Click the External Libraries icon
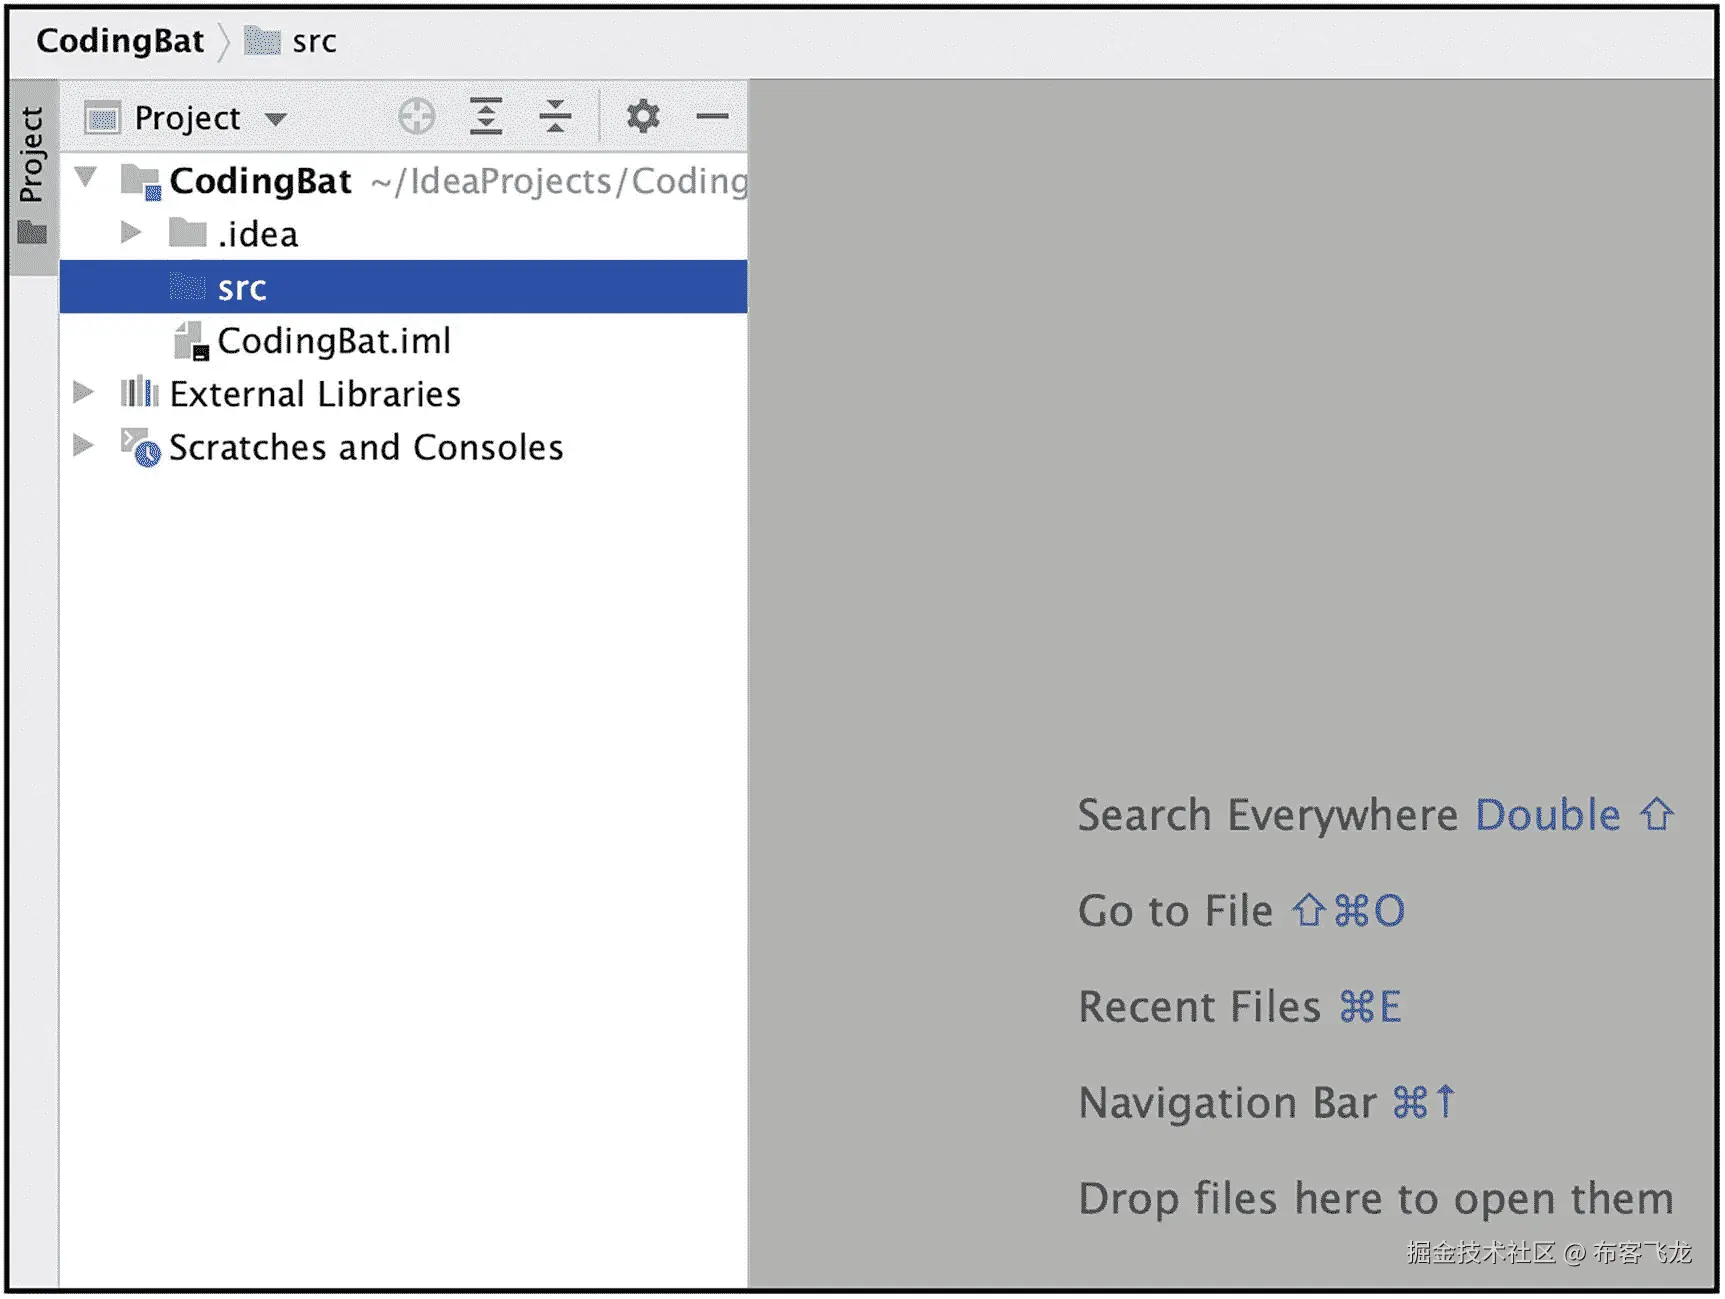This screenshot has width=1725, height=1299. tap(139, 393)
